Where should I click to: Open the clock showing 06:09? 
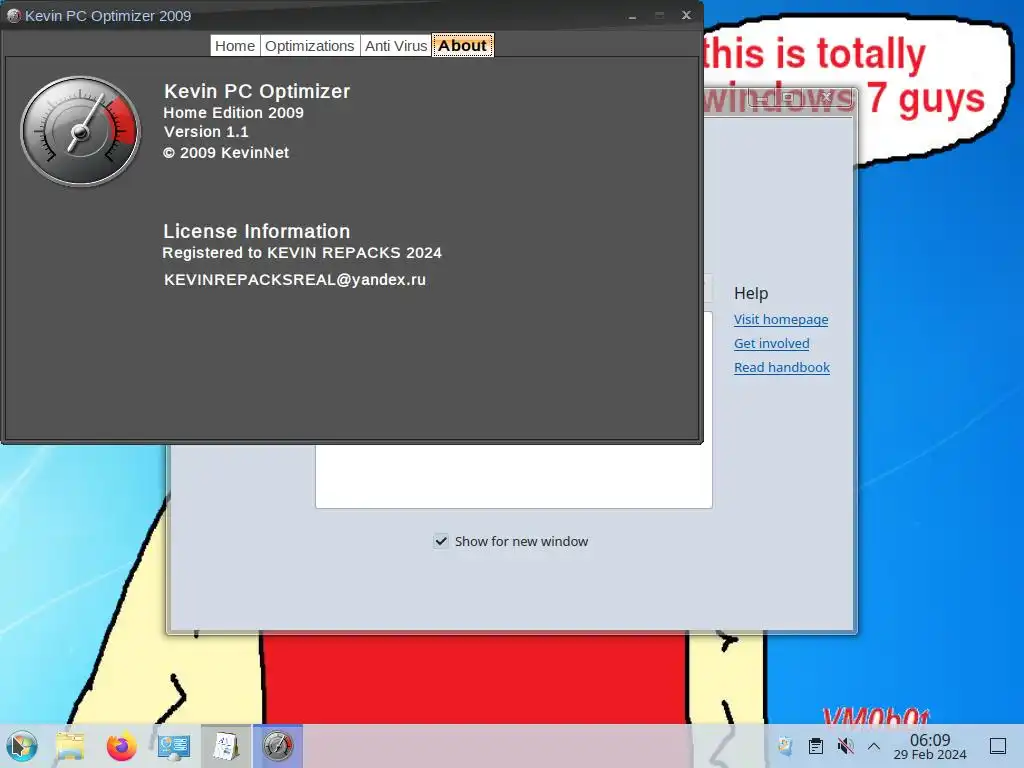pos(930,746)
